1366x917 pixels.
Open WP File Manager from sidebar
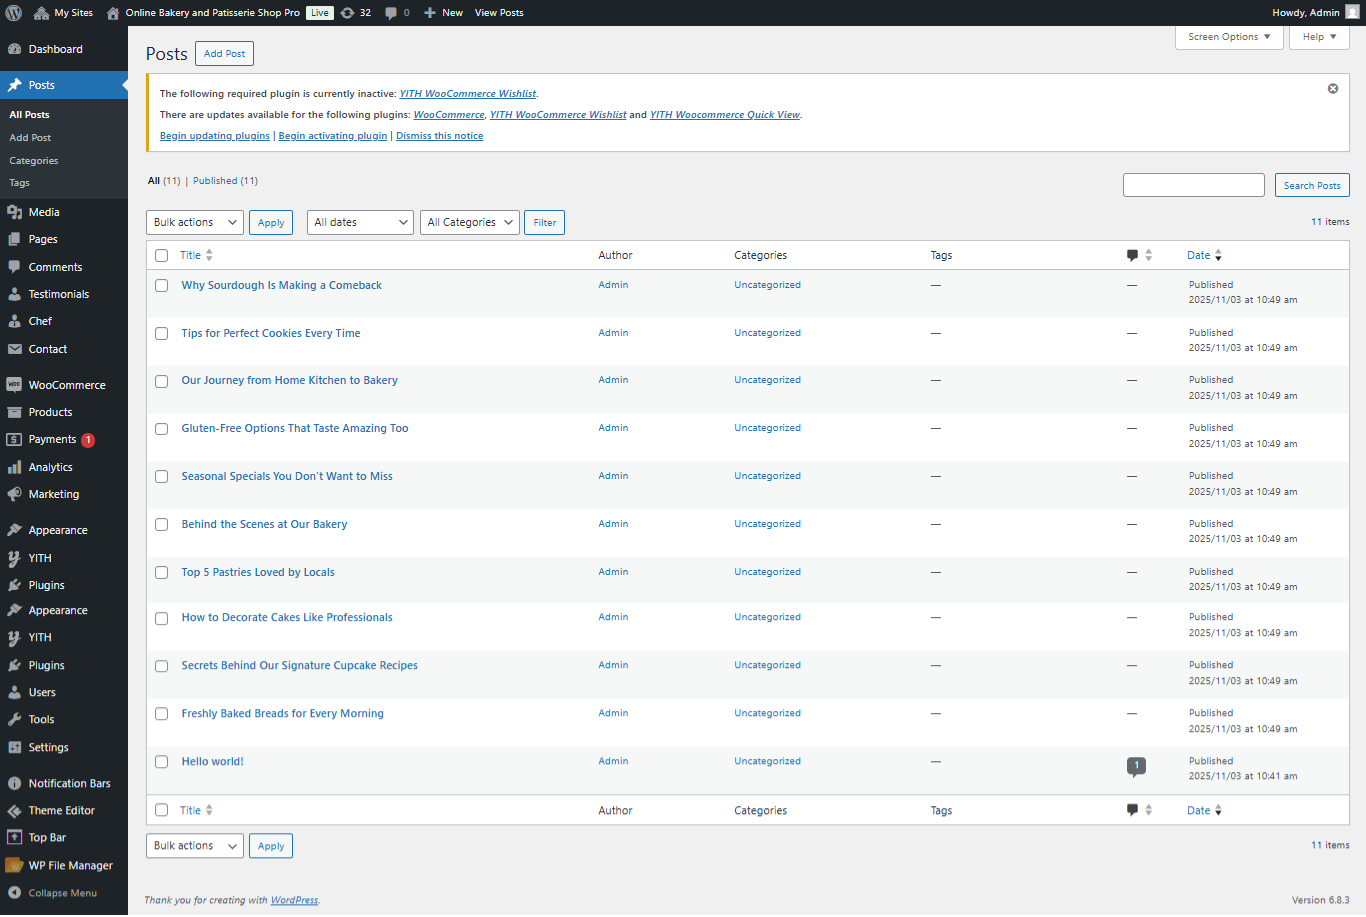(x=70, y=865)
